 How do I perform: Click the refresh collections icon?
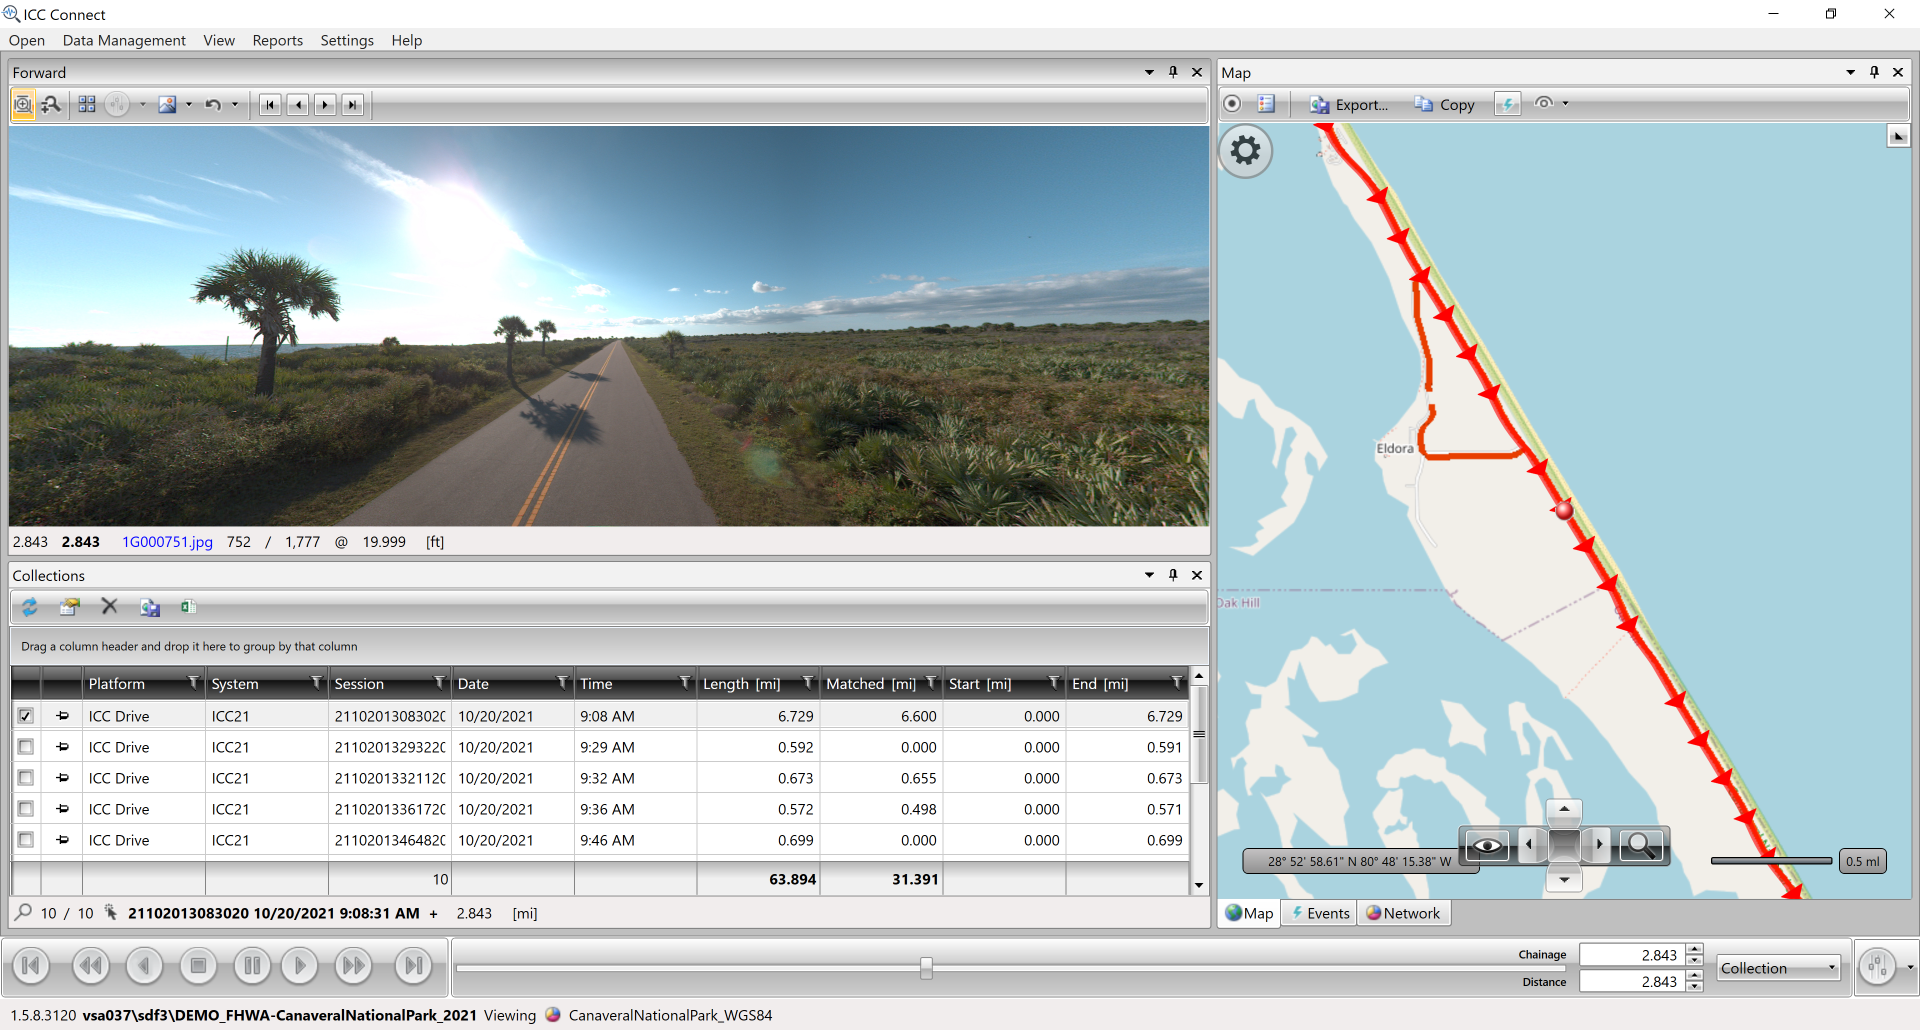[x=30, y=607]
